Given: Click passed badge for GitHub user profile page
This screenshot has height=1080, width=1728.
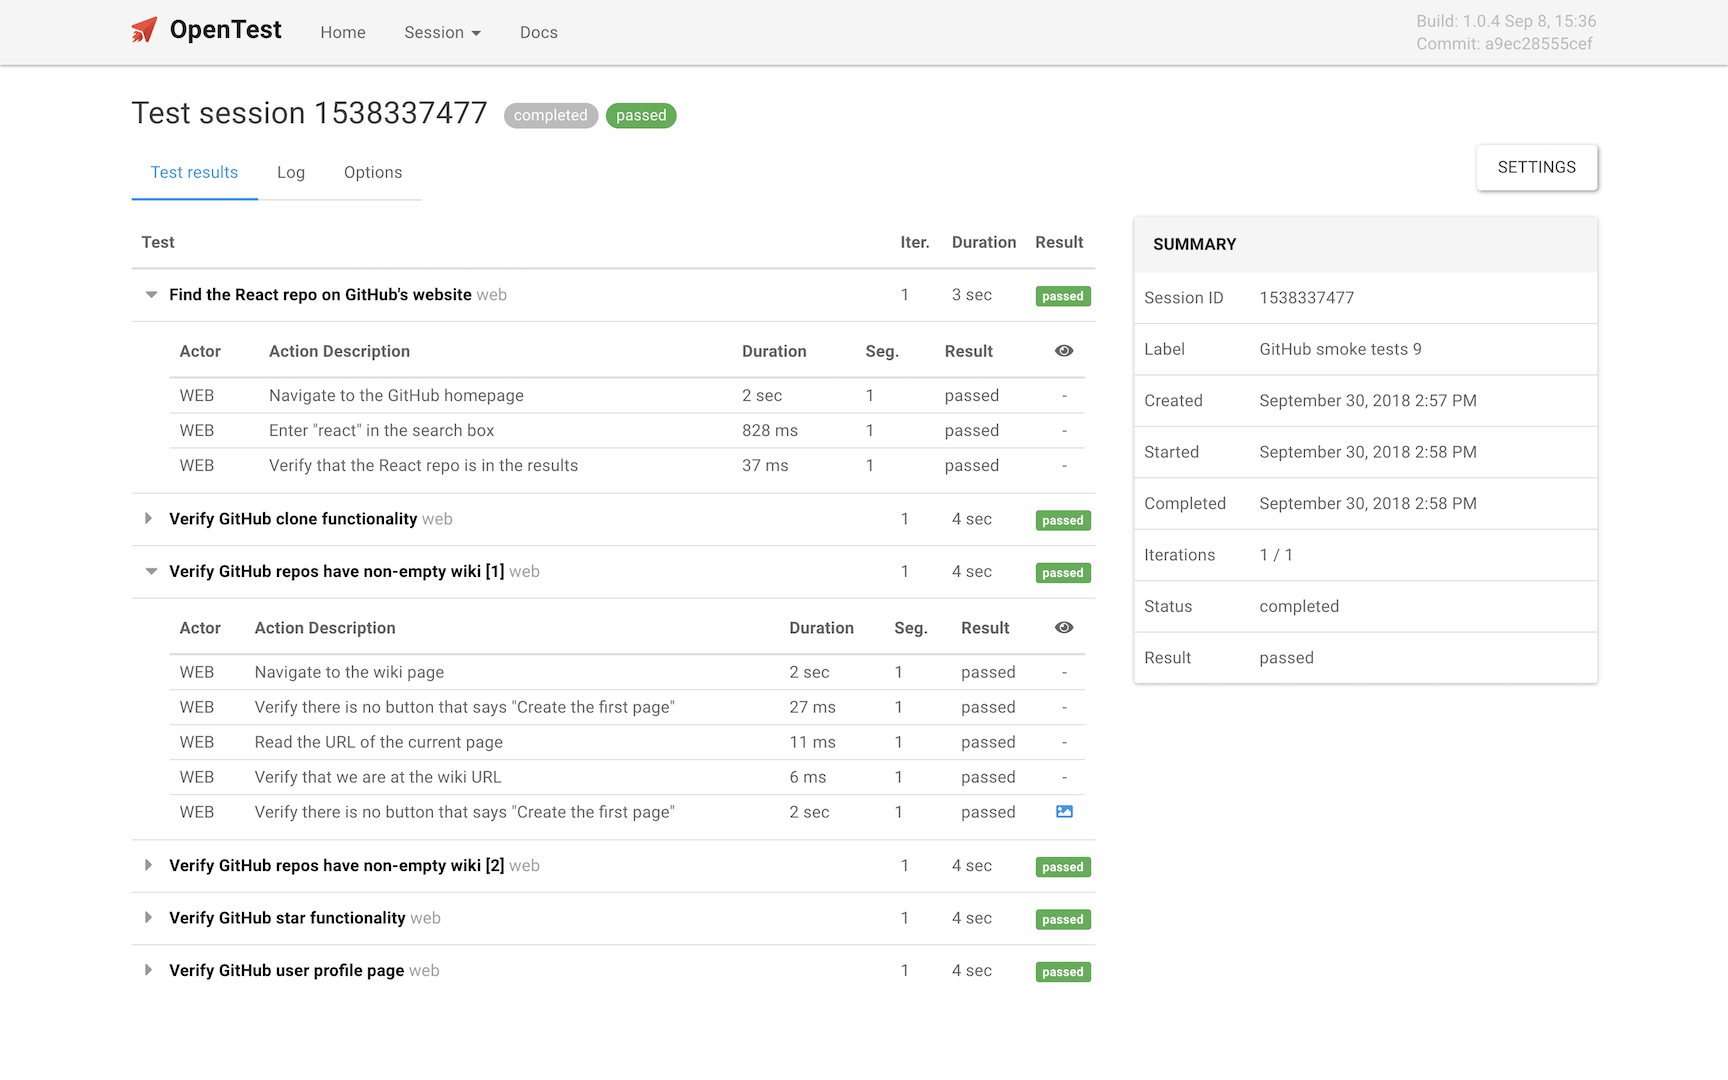Looking at the screenshot, I should (x=1063, y=972).
